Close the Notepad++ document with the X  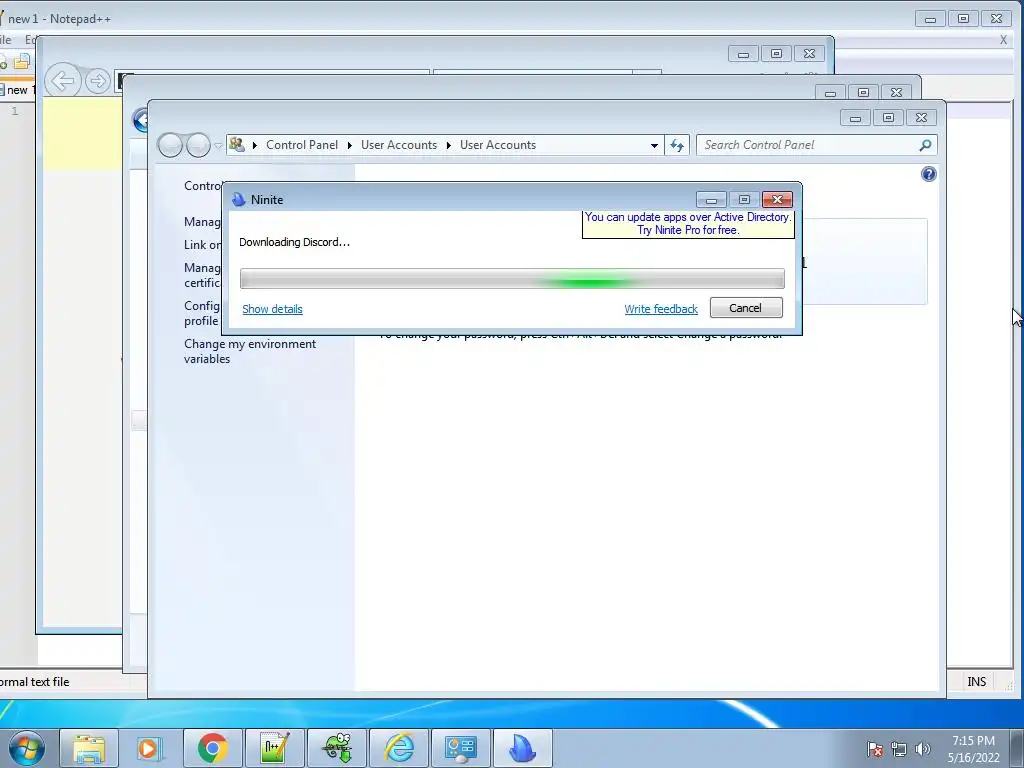point(1004,40)
